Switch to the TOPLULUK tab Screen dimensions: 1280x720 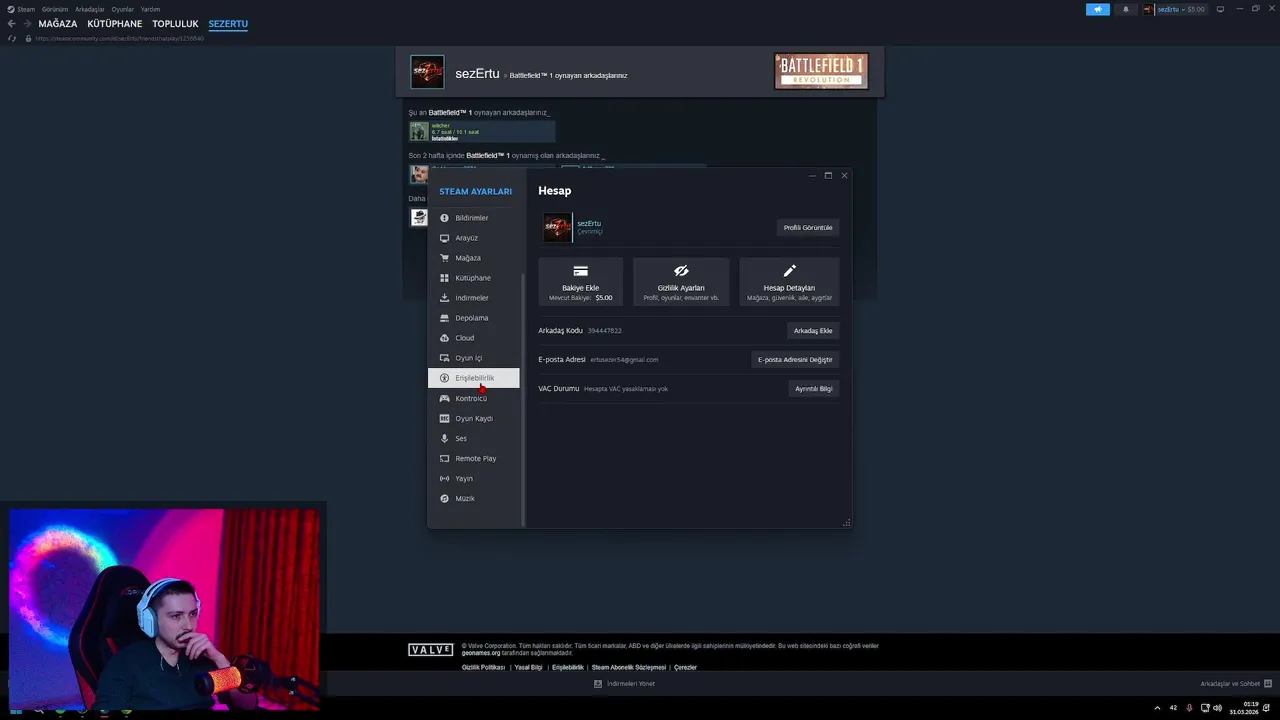coord(175,24)
